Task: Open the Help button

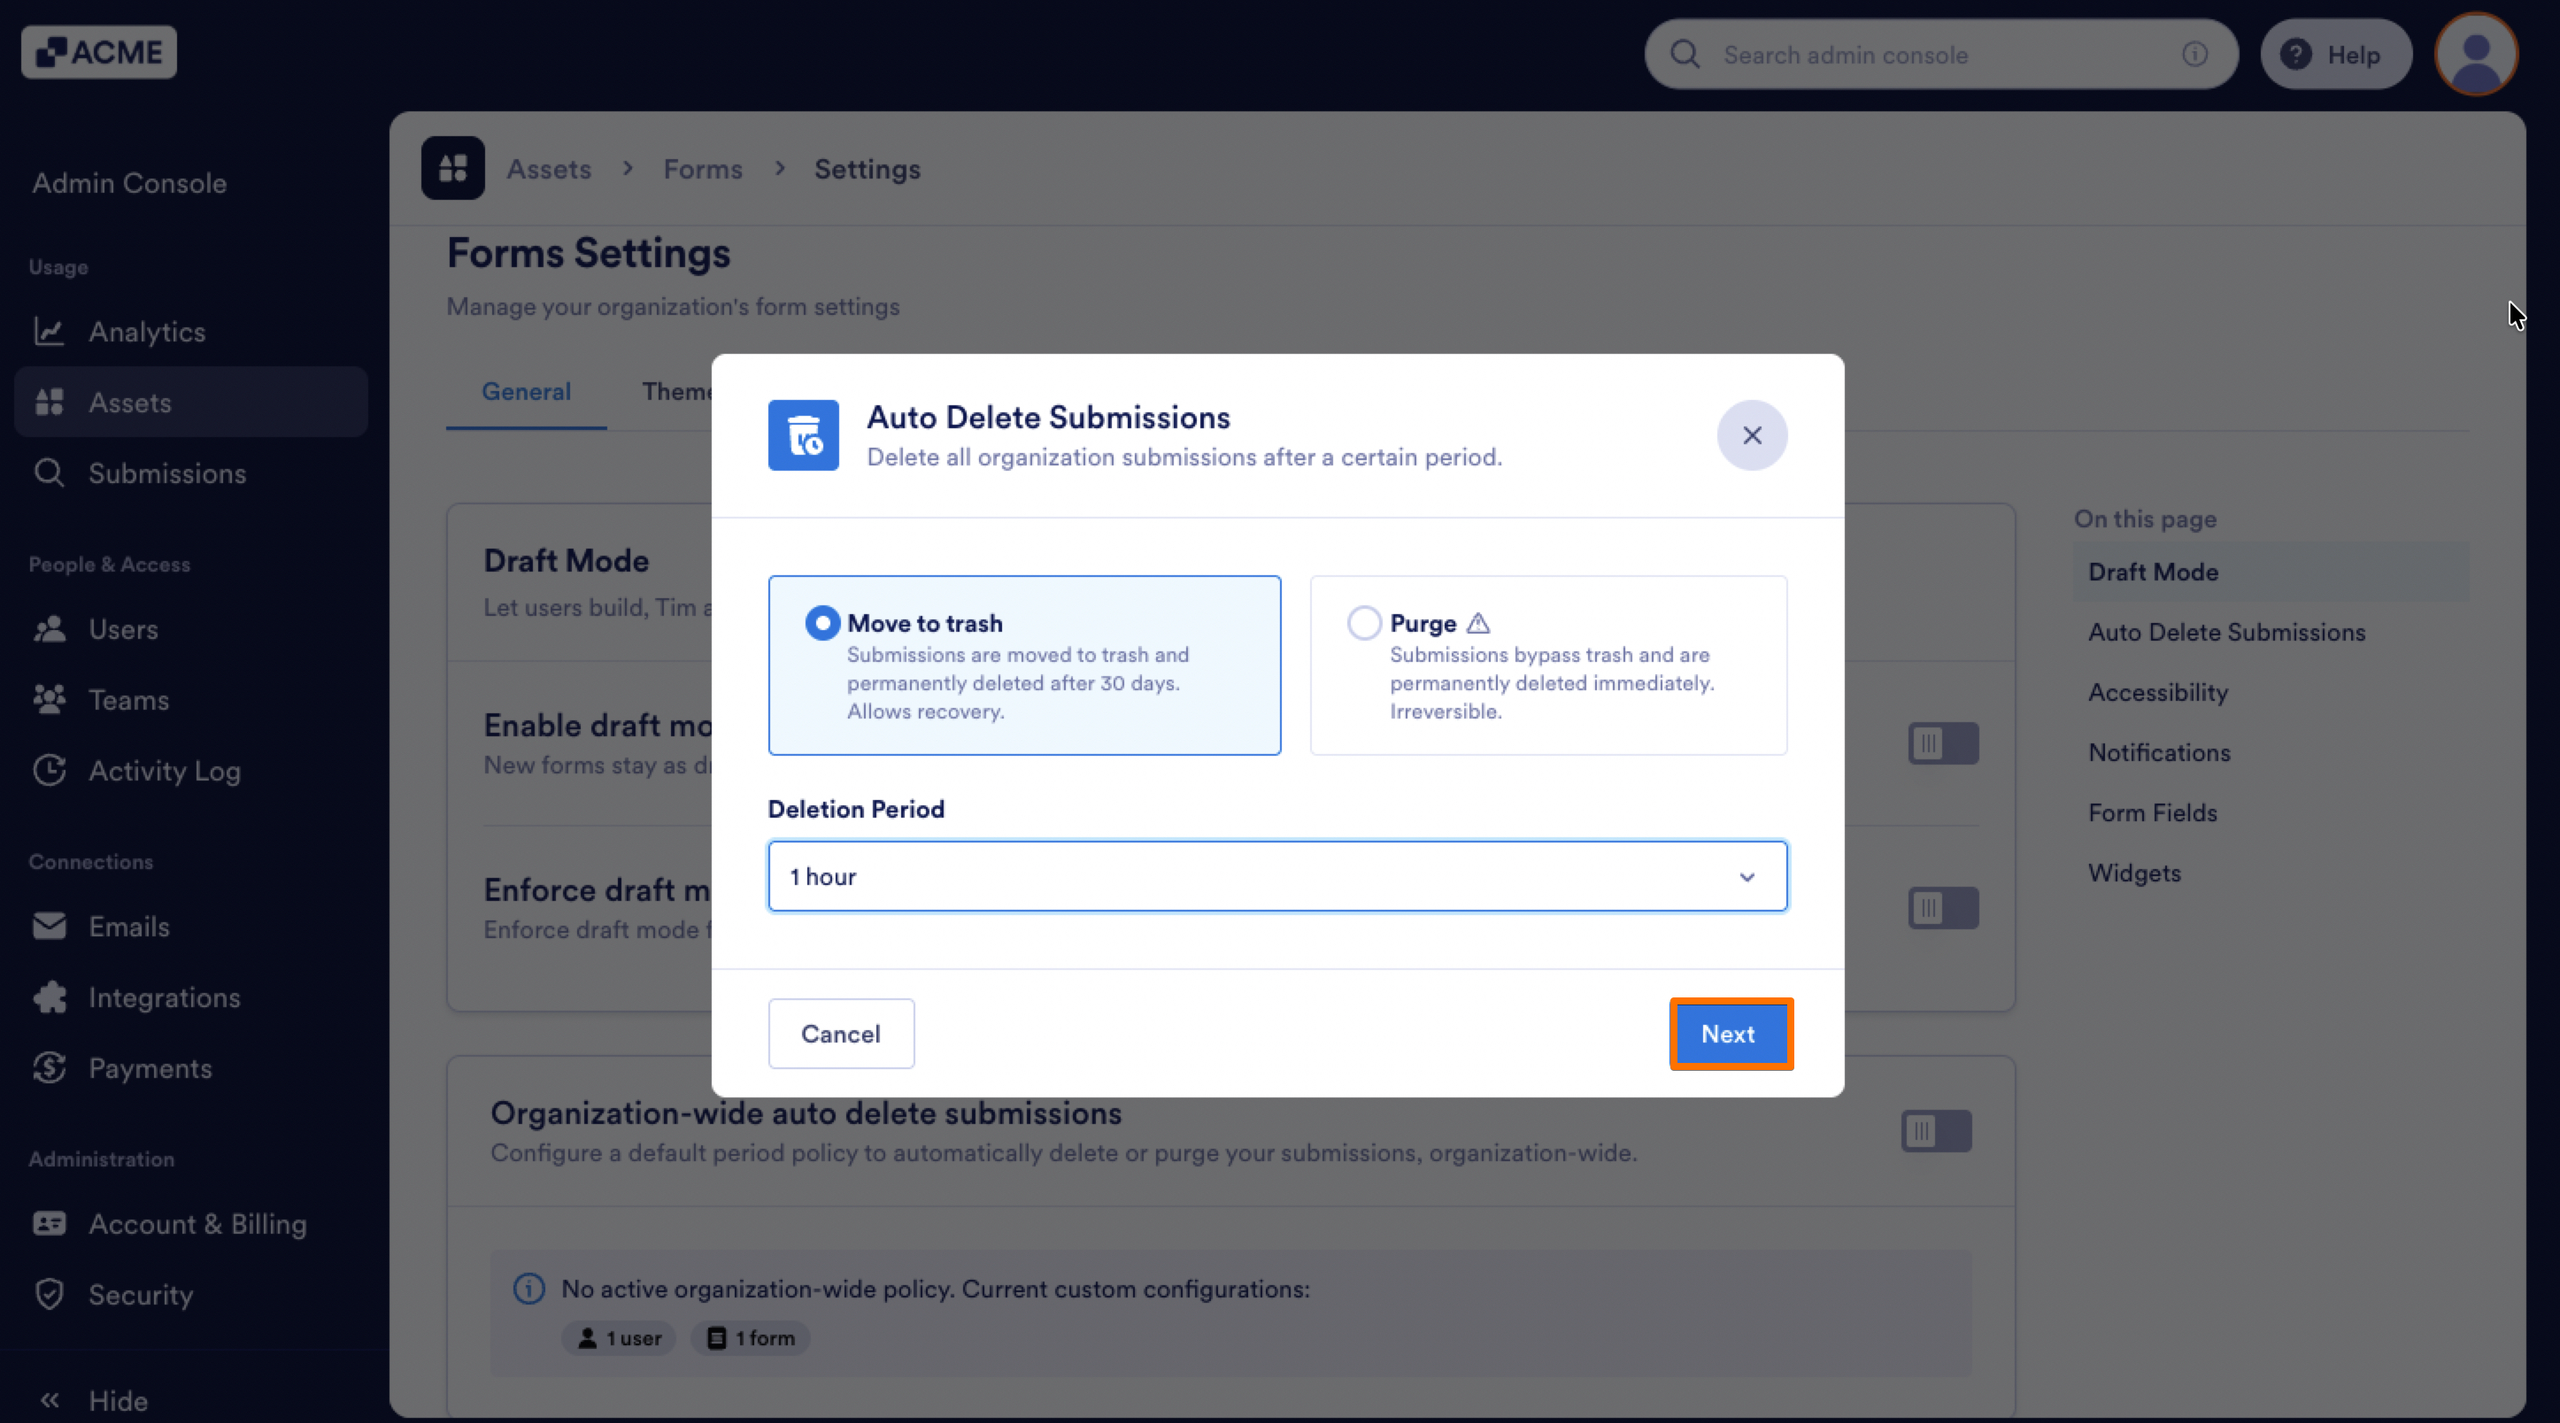Action: click(2336, 54)
